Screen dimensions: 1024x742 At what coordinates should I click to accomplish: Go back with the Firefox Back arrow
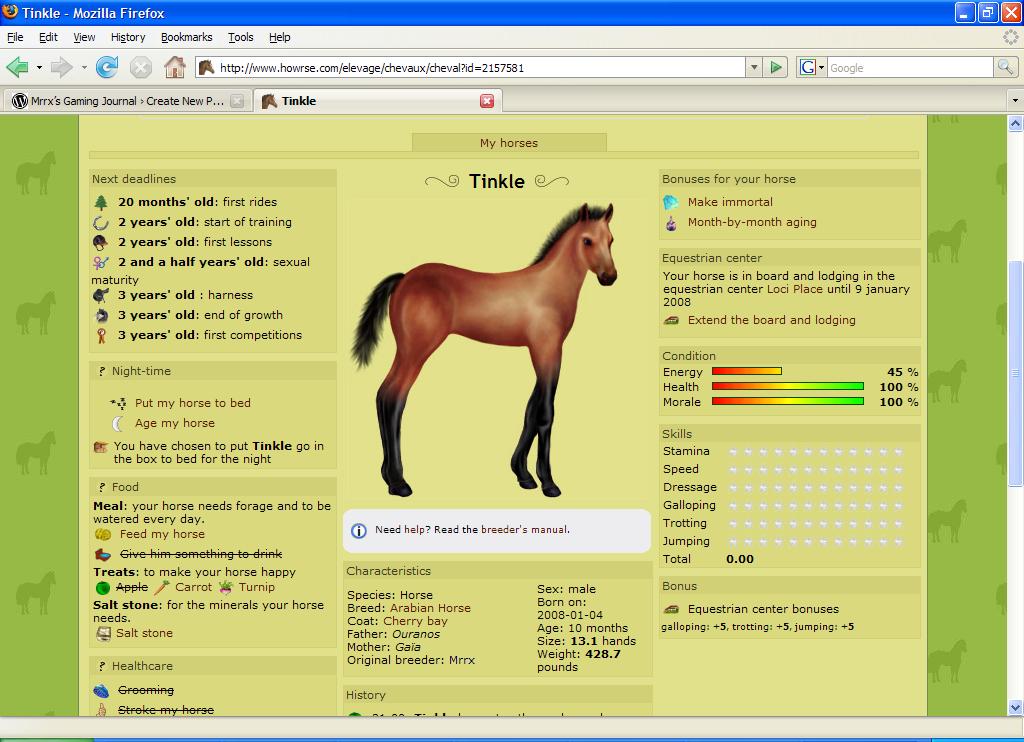point(18,67)
